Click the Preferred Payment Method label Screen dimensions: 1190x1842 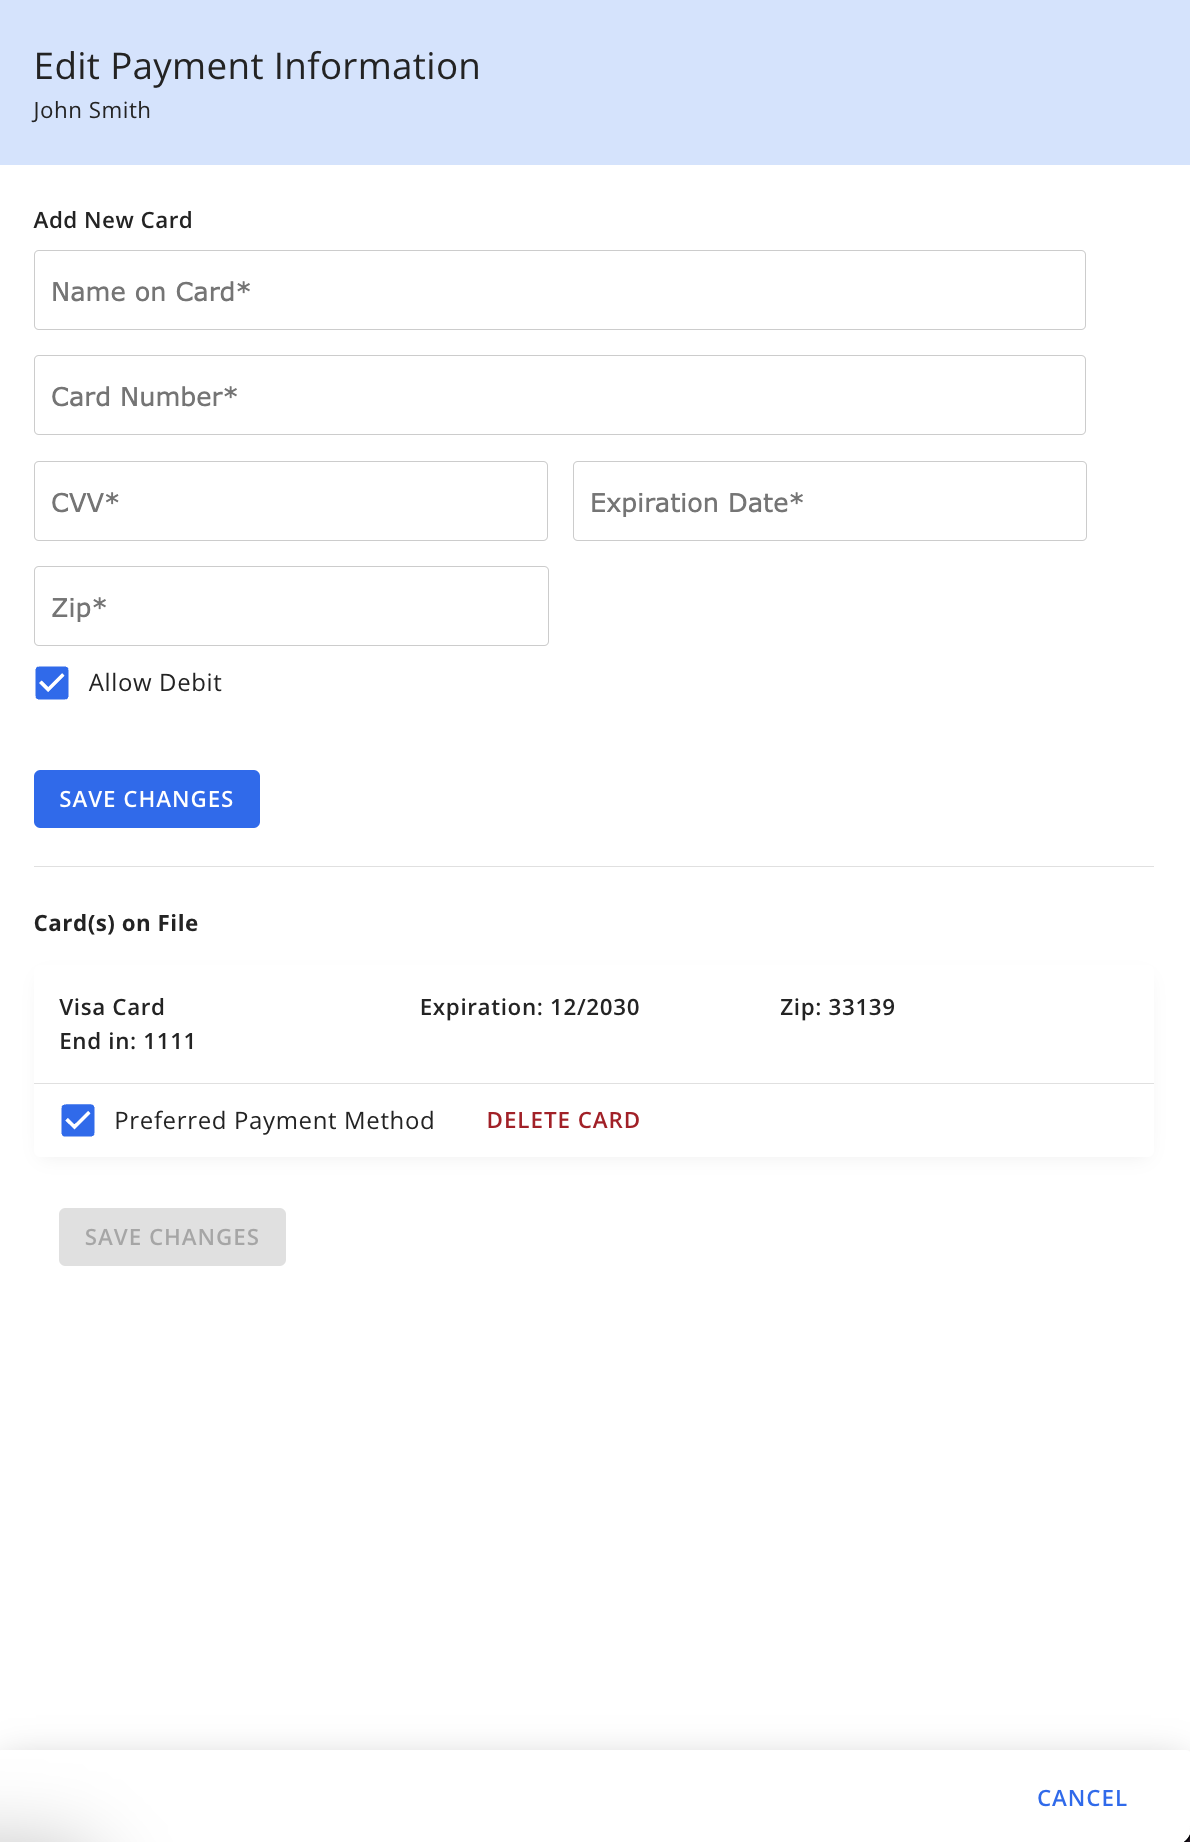click(274, 1121)
